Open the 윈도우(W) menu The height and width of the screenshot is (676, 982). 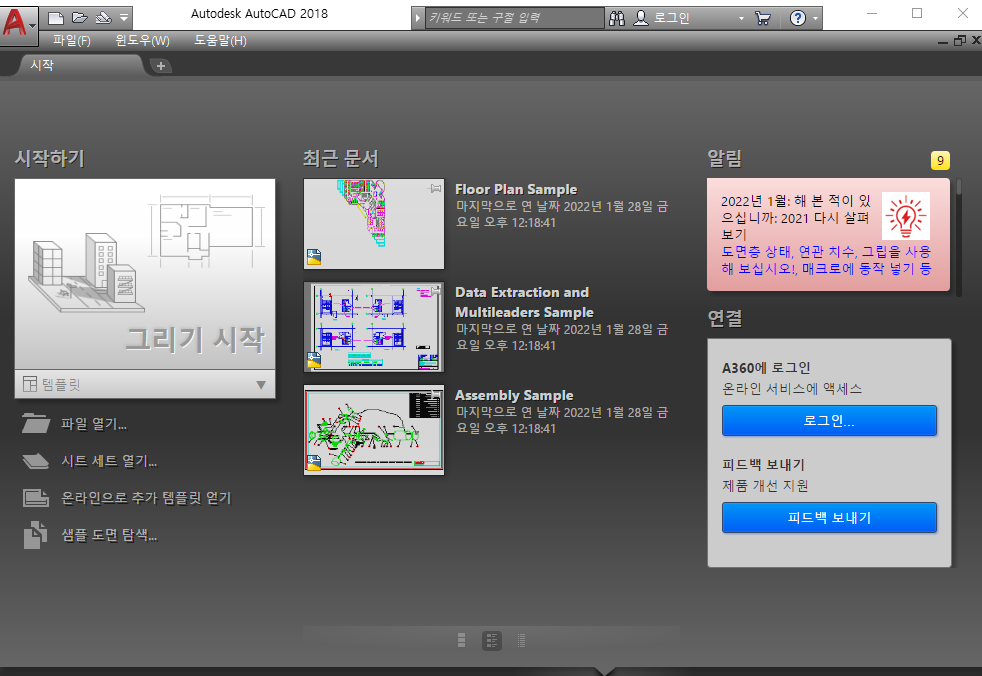(x=142, y=41)
